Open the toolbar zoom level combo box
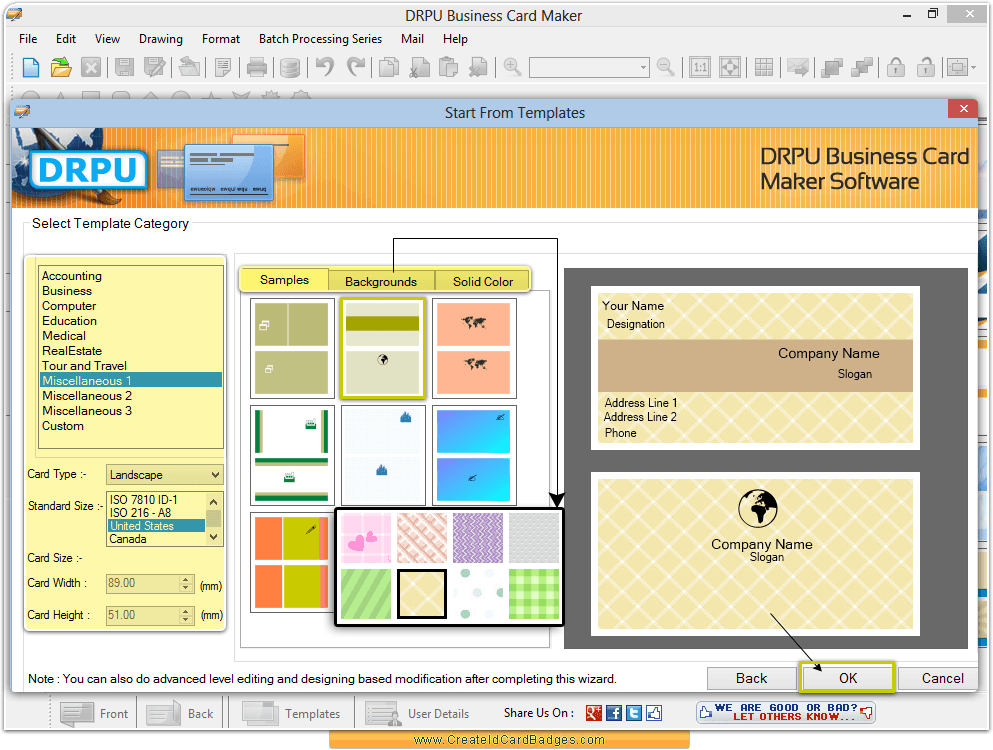The width and height of the screenshot is (993, 750). pos(589,67)
